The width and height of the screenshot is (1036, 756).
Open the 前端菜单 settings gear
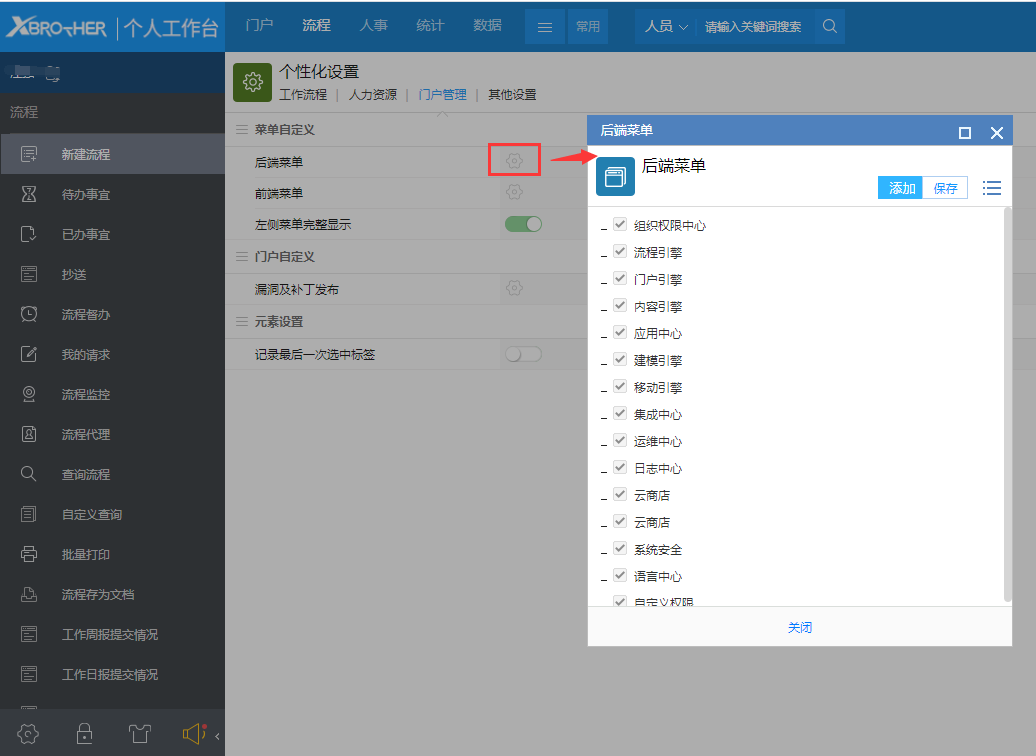point(514,192)
